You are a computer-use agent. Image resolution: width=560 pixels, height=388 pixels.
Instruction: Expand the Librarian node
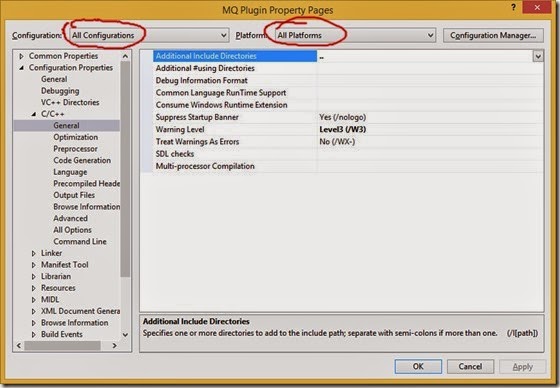[34, 276]
